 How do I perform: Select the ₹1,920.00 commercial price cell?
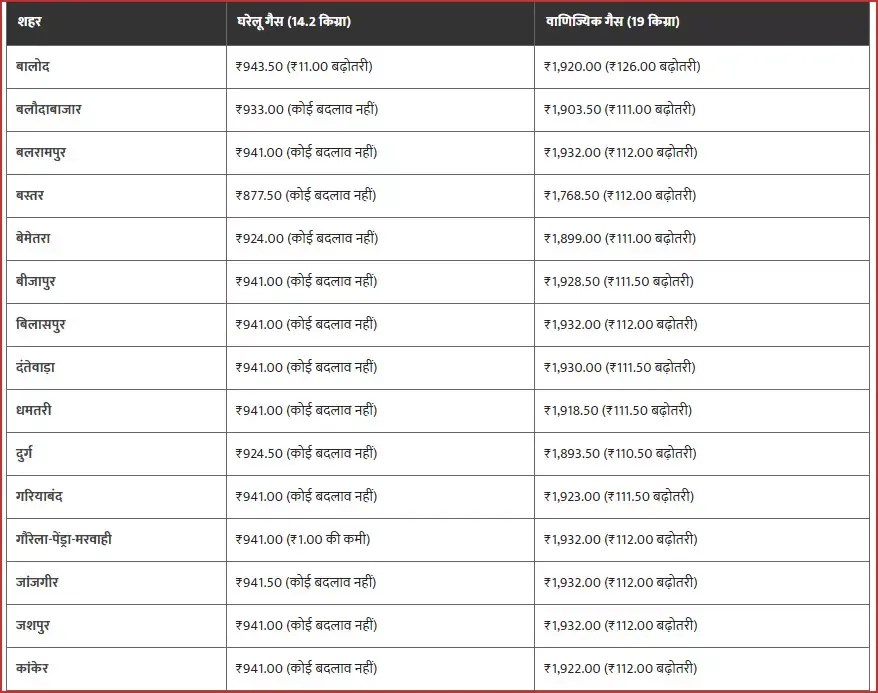coord(621,66)
